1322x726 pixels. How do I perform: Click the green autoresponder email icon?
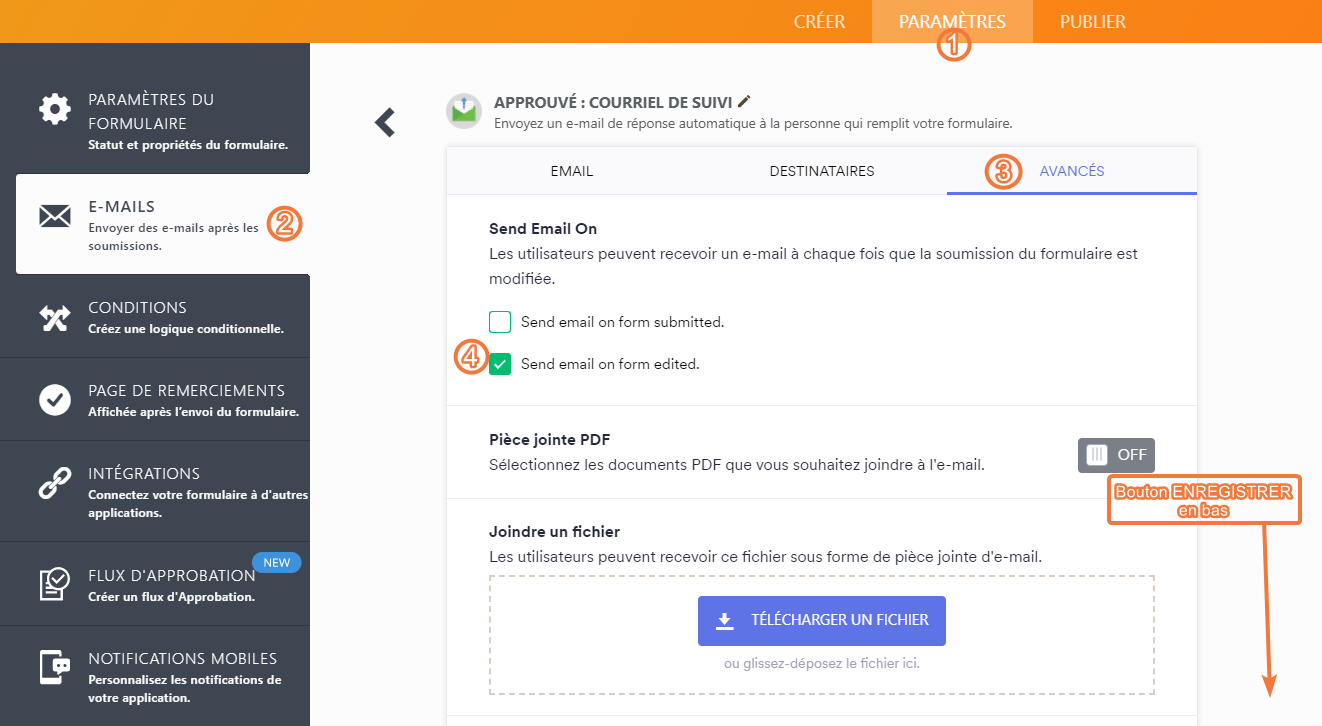463,111
